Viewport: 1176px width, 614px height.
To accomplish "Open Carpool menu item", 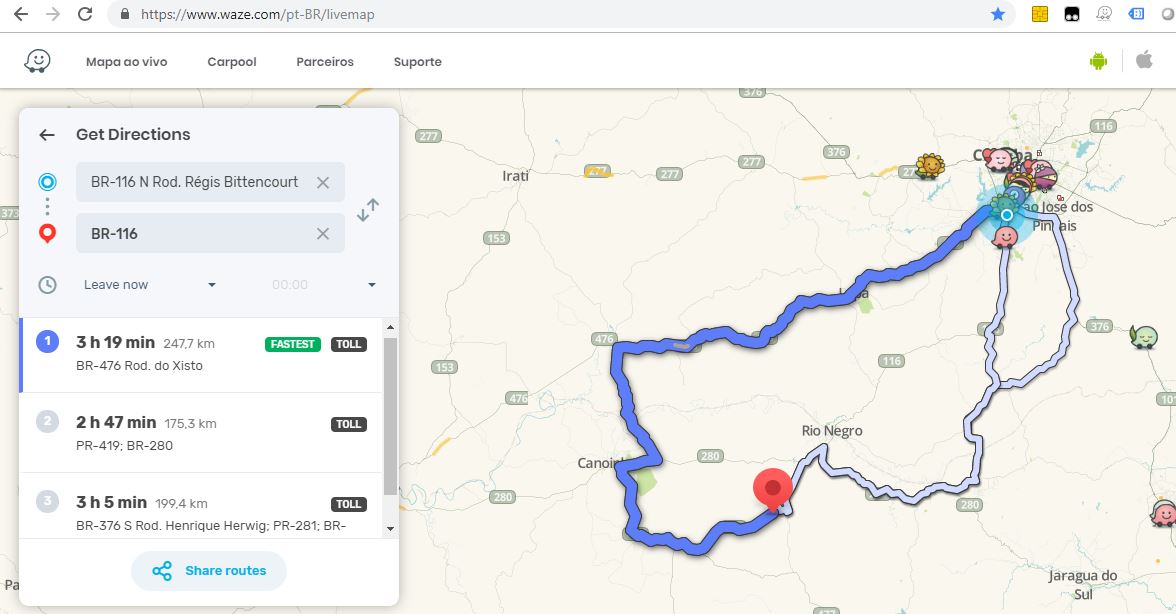I will (232, 61).
